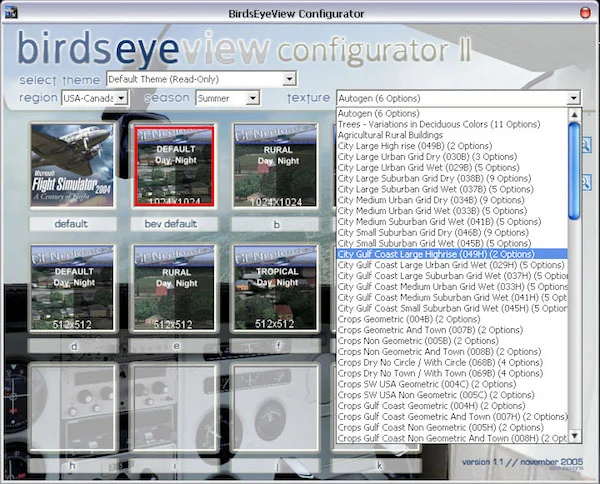600x484 pixels.
Task: Choose City Medium Urban Grid Wet (033B)
Action: pos(452,211)
